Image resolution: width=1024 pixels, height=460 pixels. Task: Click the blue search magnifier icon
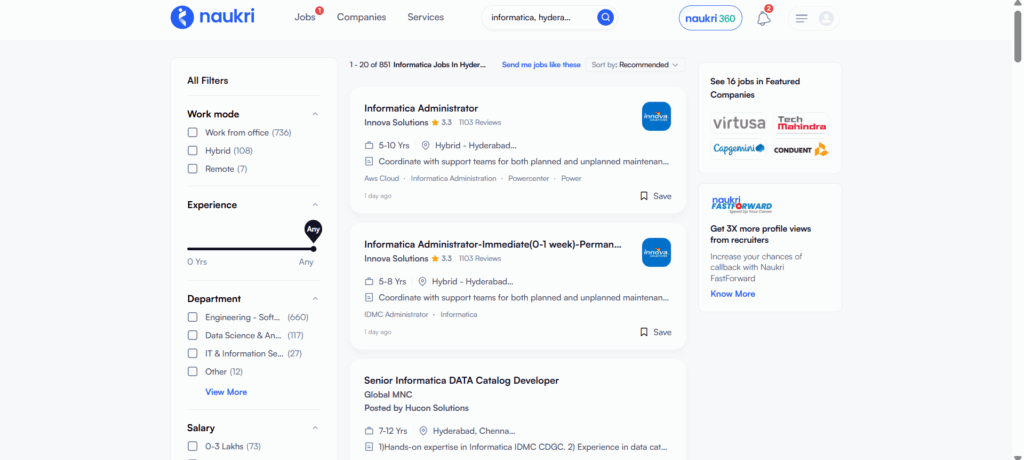coord(605,17)
